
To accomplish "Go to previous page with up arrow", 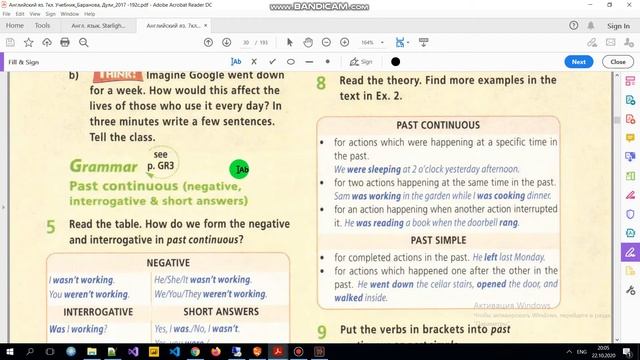I will click(208, 42).
